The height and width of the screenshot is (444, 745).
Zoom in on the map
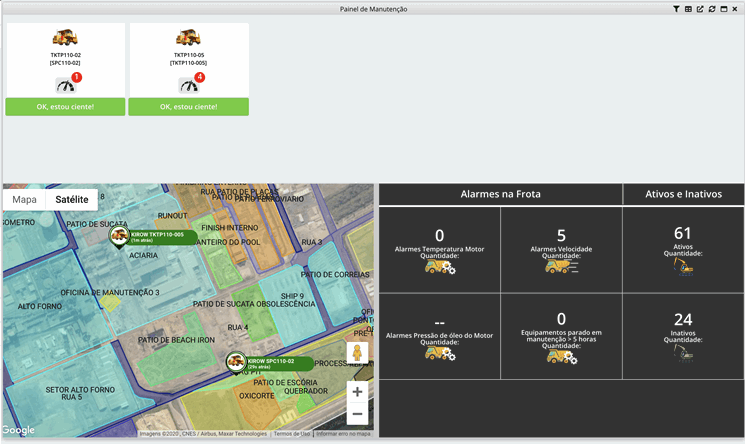click(x=357, y=392)
